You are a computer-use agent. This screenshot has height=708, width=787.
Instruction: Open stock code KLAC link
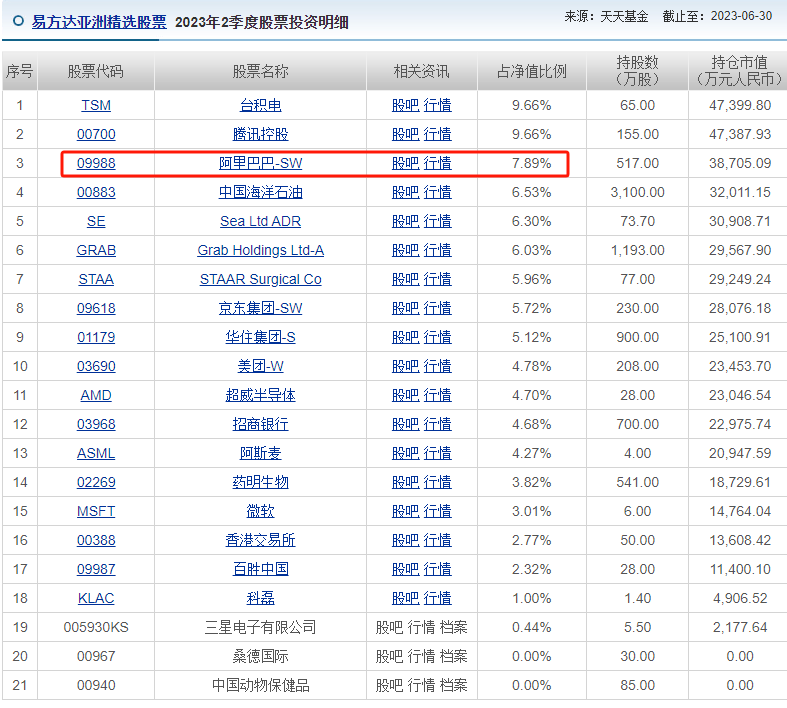[x=96, y=599]
